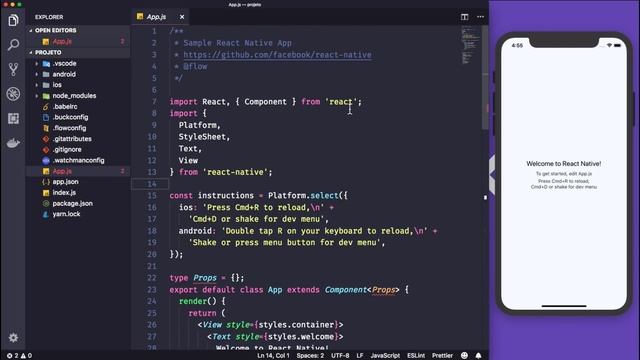Click the simulator home indicator bar

[x=564, y=306]
